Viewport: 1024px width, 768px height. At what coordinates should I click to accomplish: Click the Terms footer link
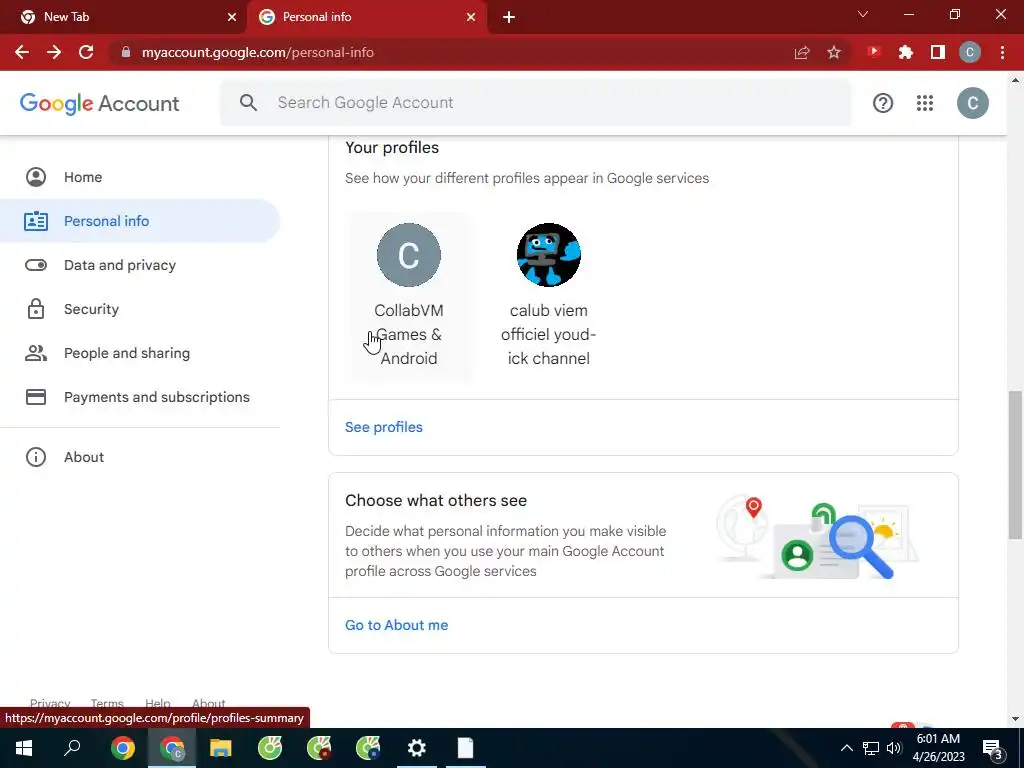(x=107, y=703)
